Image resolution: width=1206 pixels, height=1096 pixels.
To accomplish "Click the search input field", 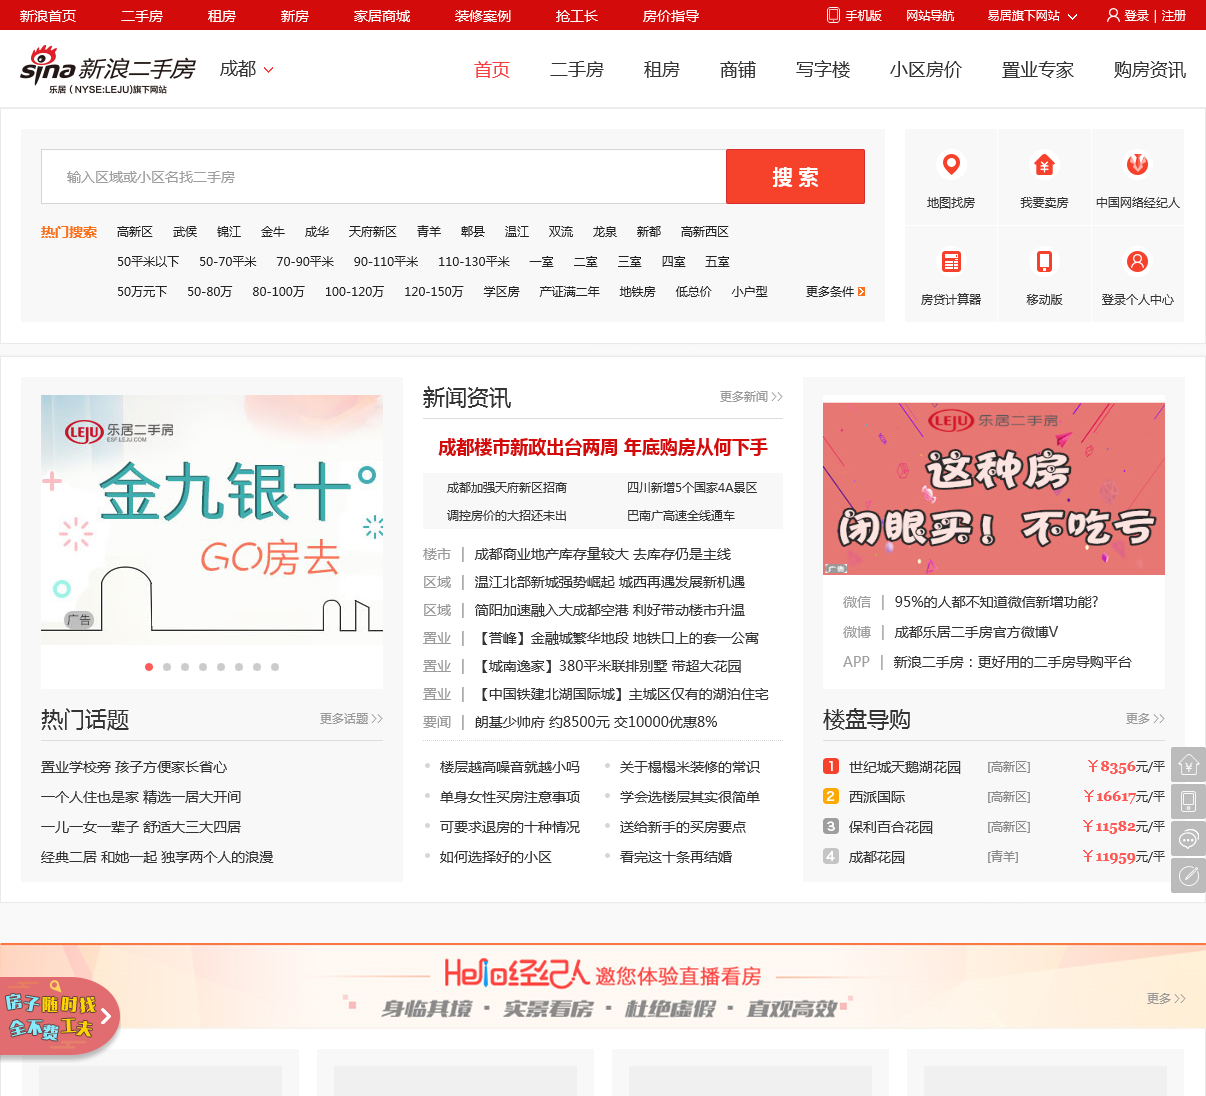I will click(384, 176).
